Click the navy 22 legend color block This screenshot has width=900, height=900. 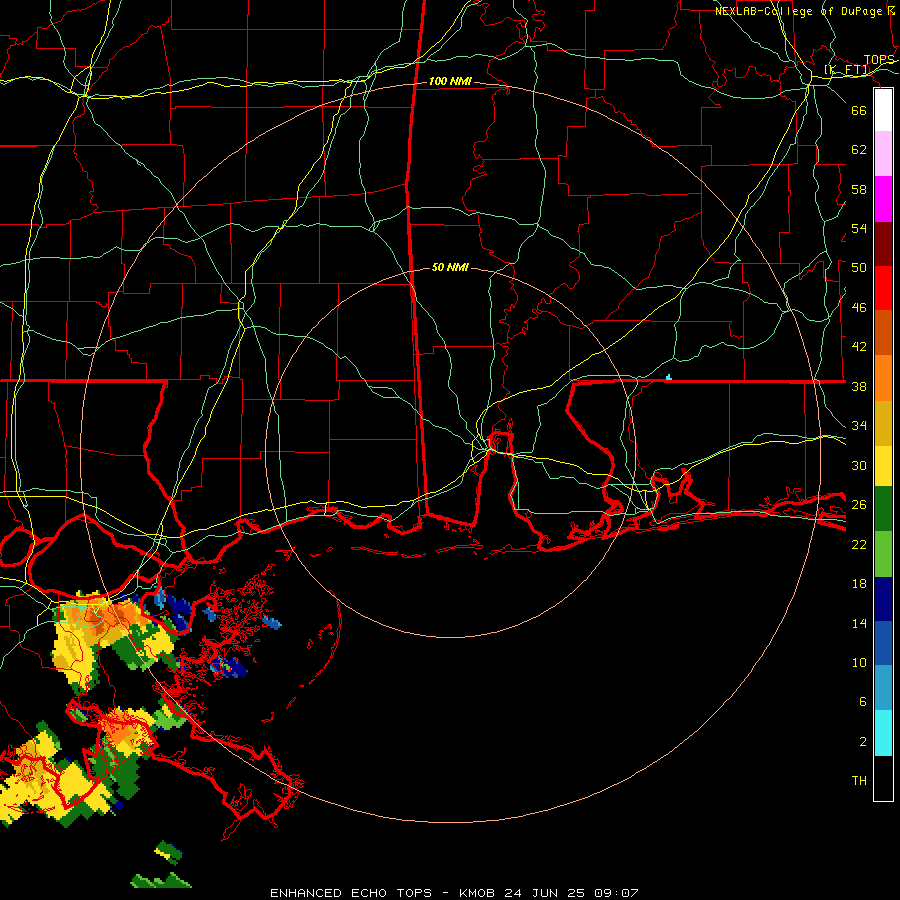883,599
